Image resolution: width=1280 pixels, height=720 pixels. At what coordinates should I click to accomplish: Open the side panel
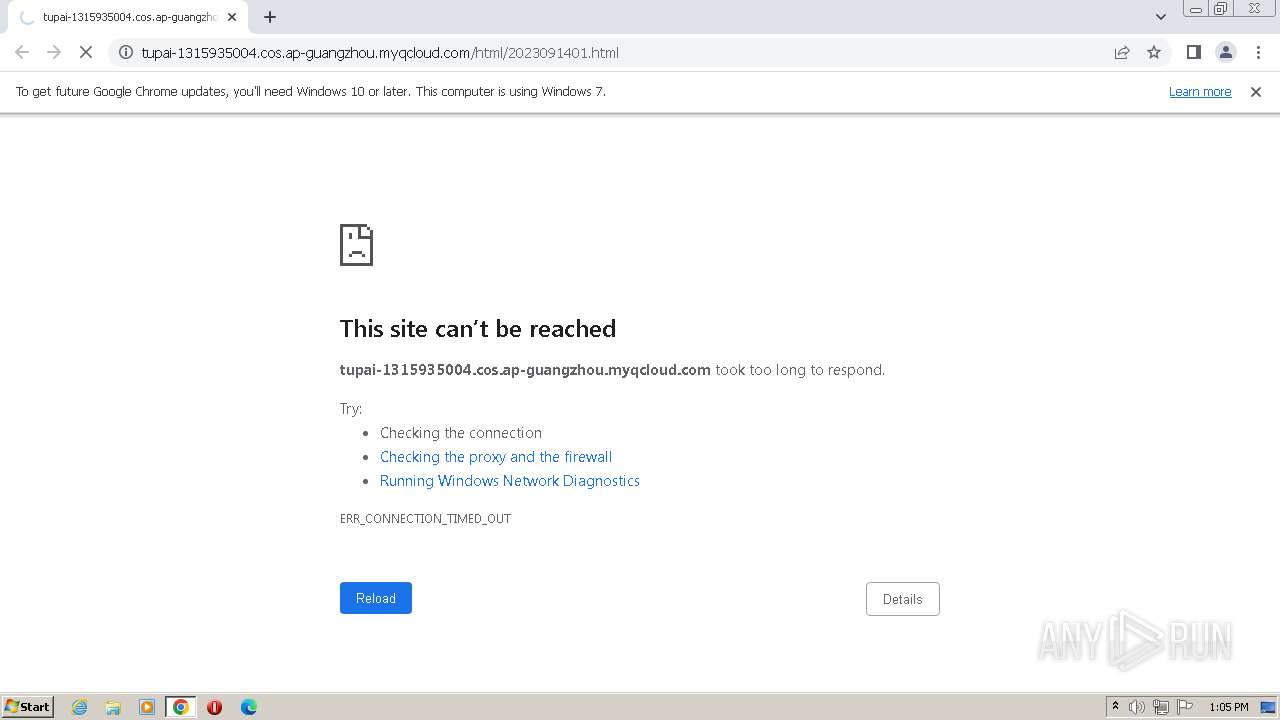click(1193, 52)
